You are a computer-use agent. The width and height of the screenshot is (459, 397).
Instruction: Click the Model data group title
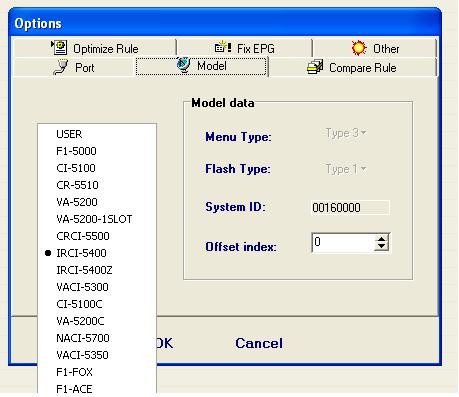223,103
